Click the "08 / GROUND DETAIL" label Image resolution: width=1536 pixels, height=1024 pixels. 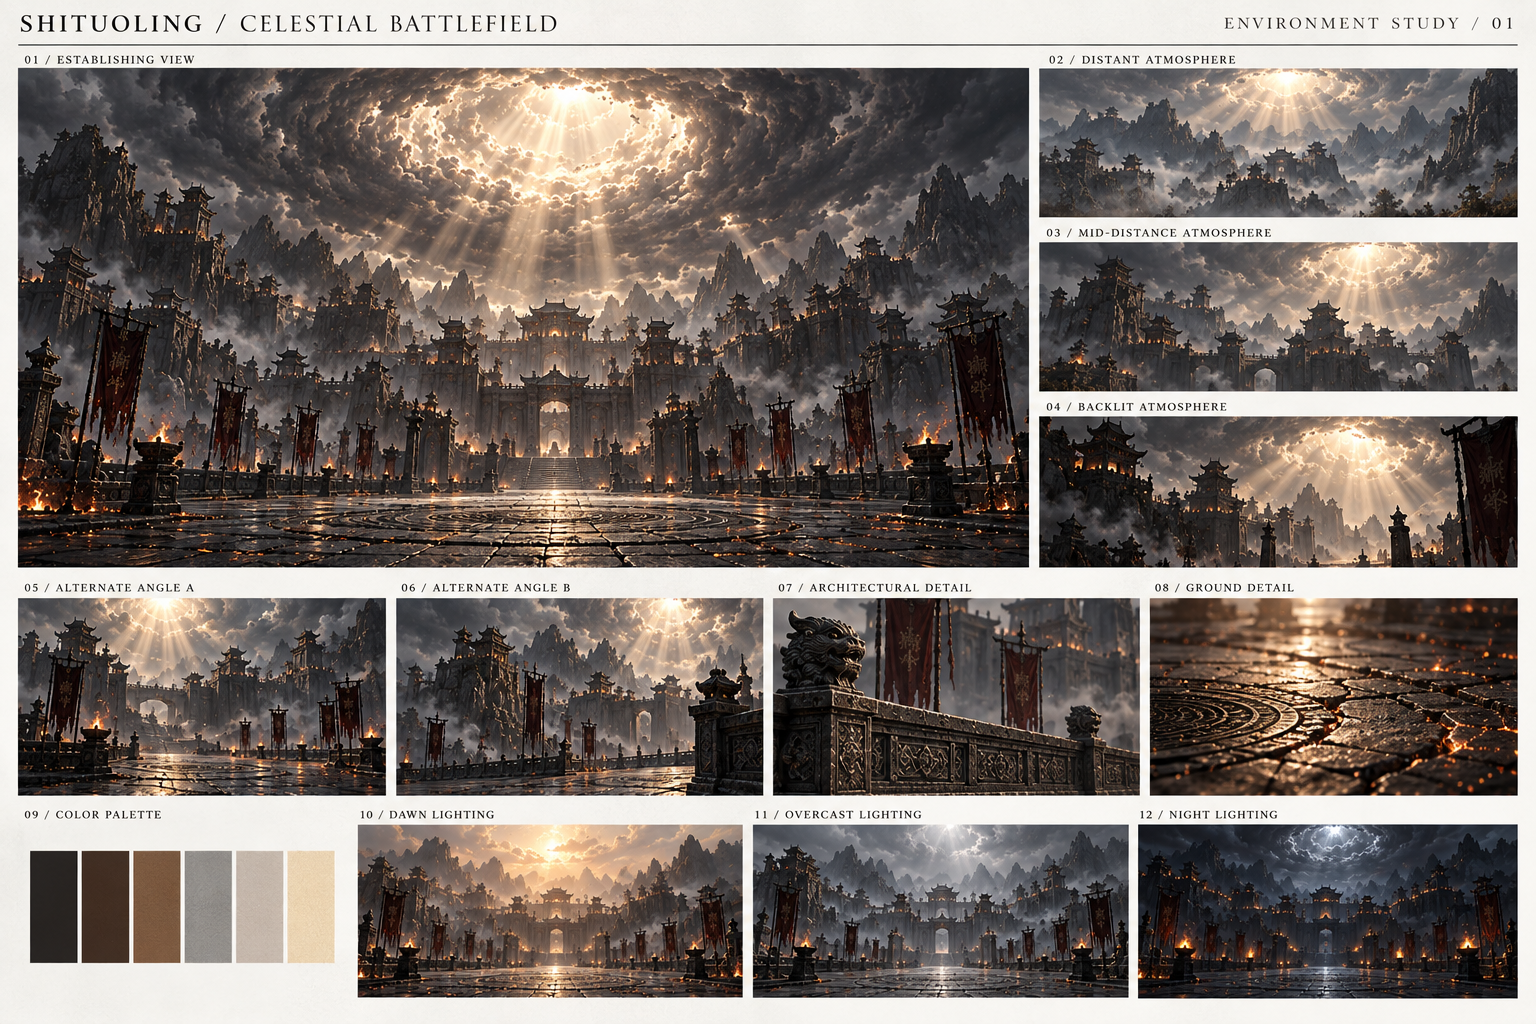(x=1224, y=587)
